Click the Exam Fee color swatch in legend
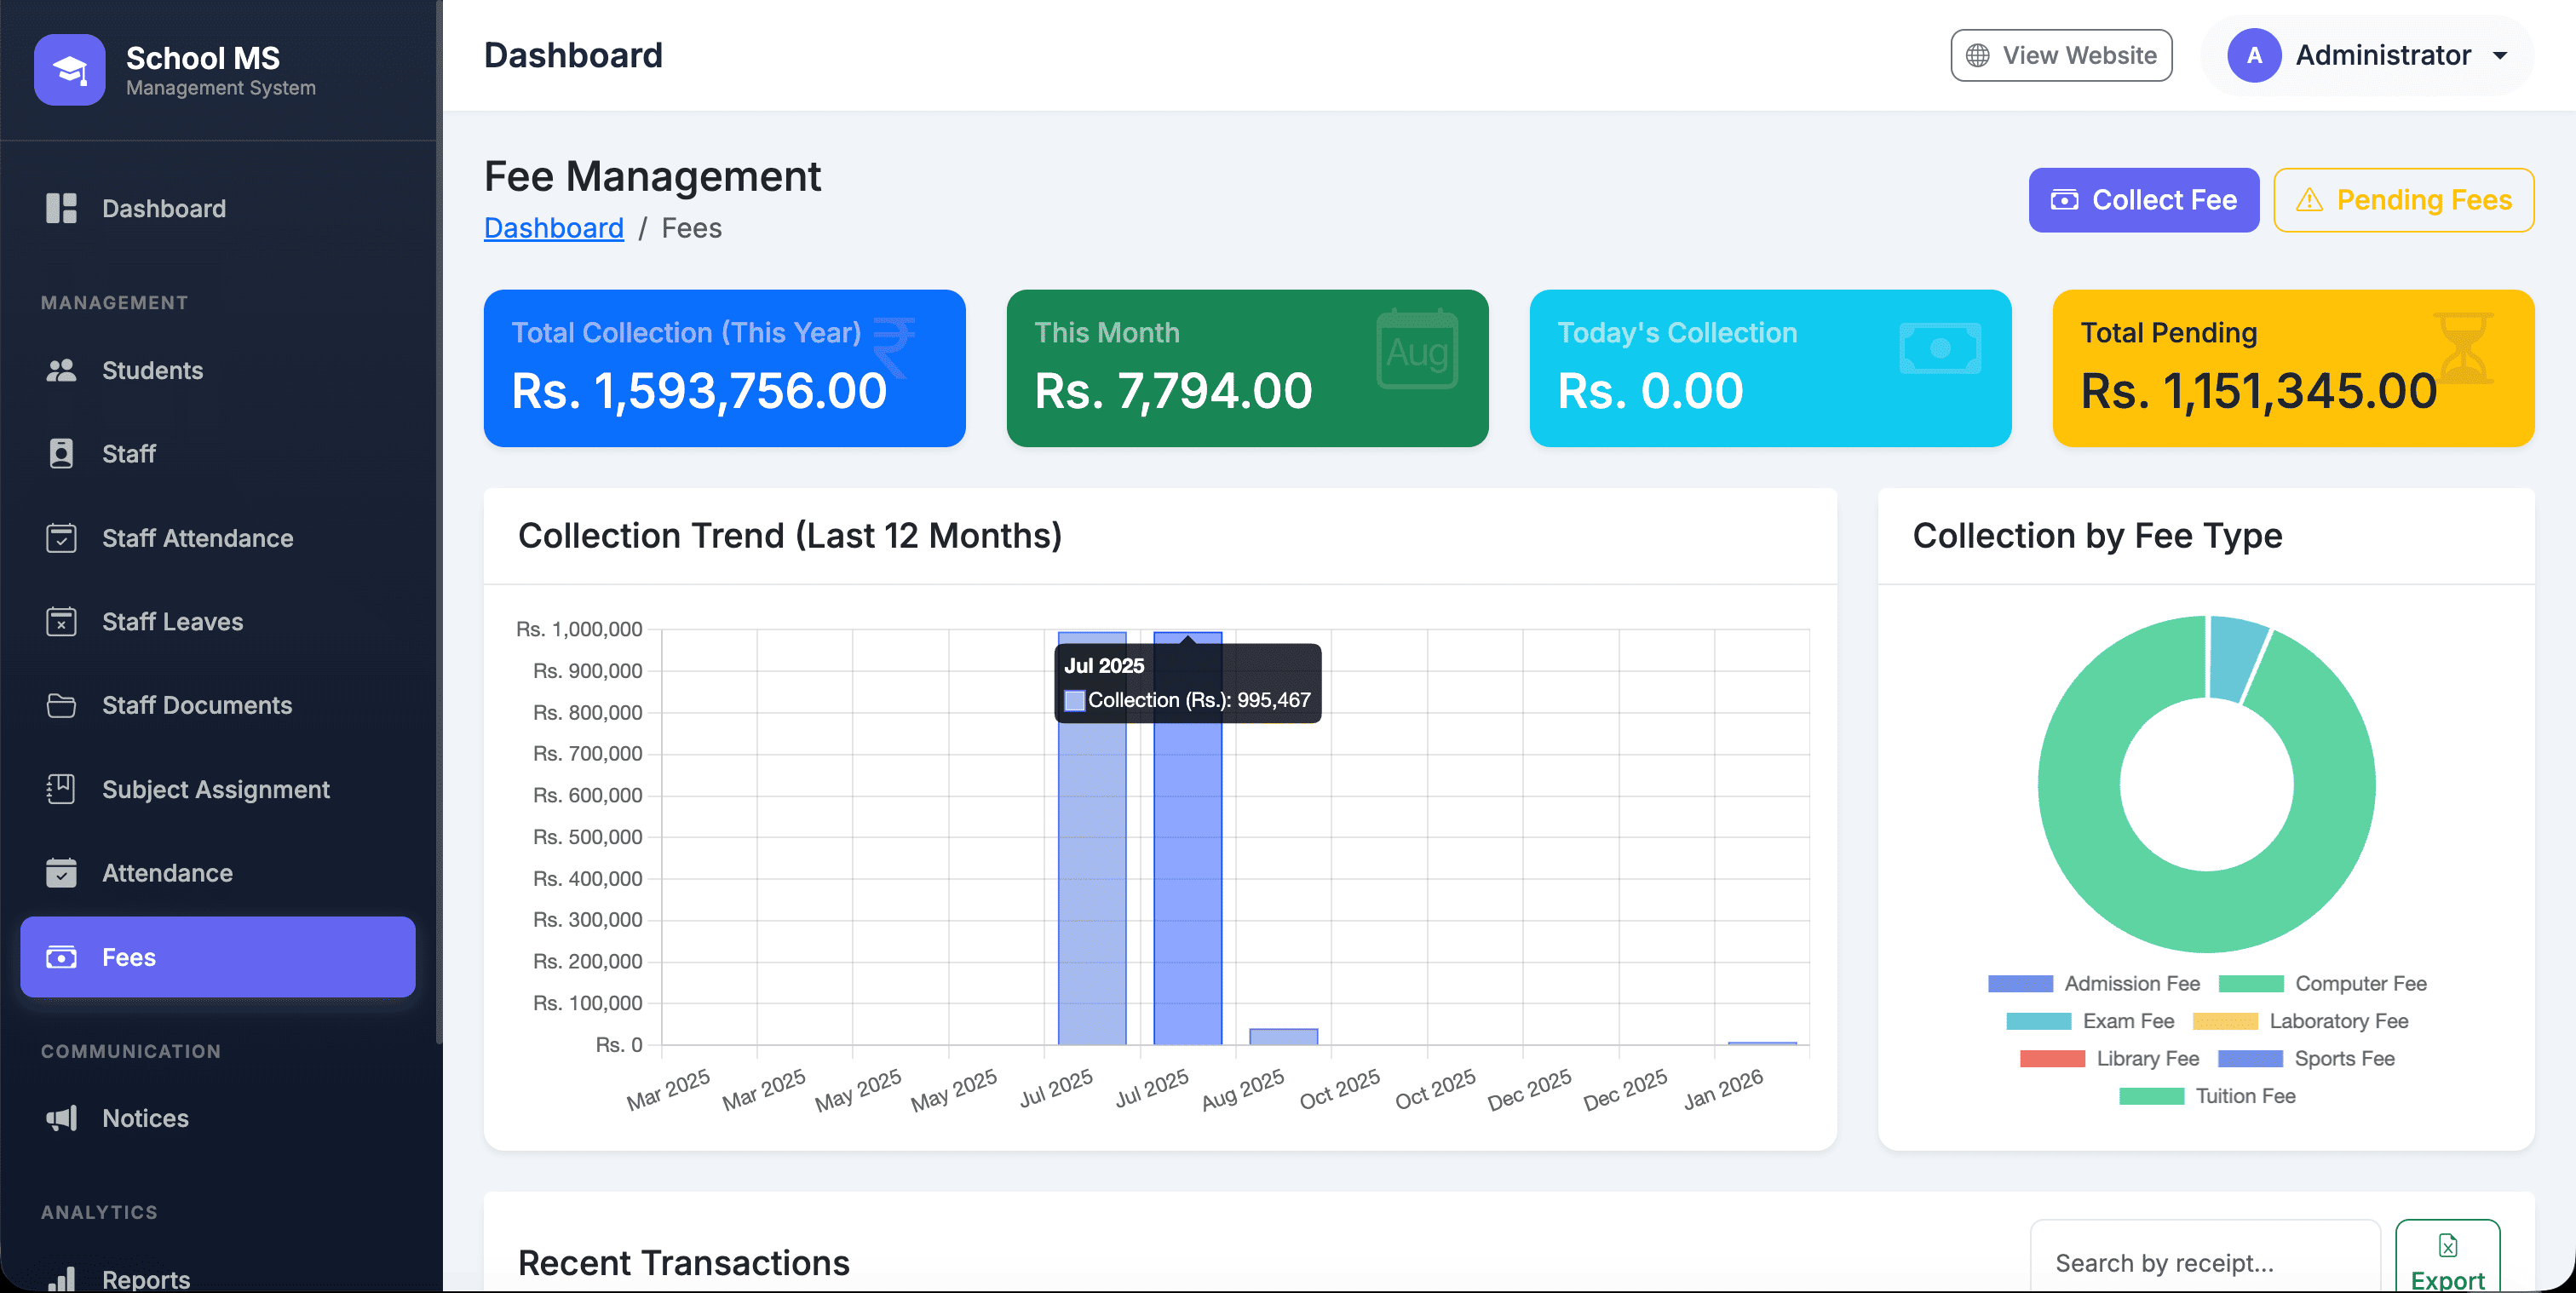 click(2038, 1021)
